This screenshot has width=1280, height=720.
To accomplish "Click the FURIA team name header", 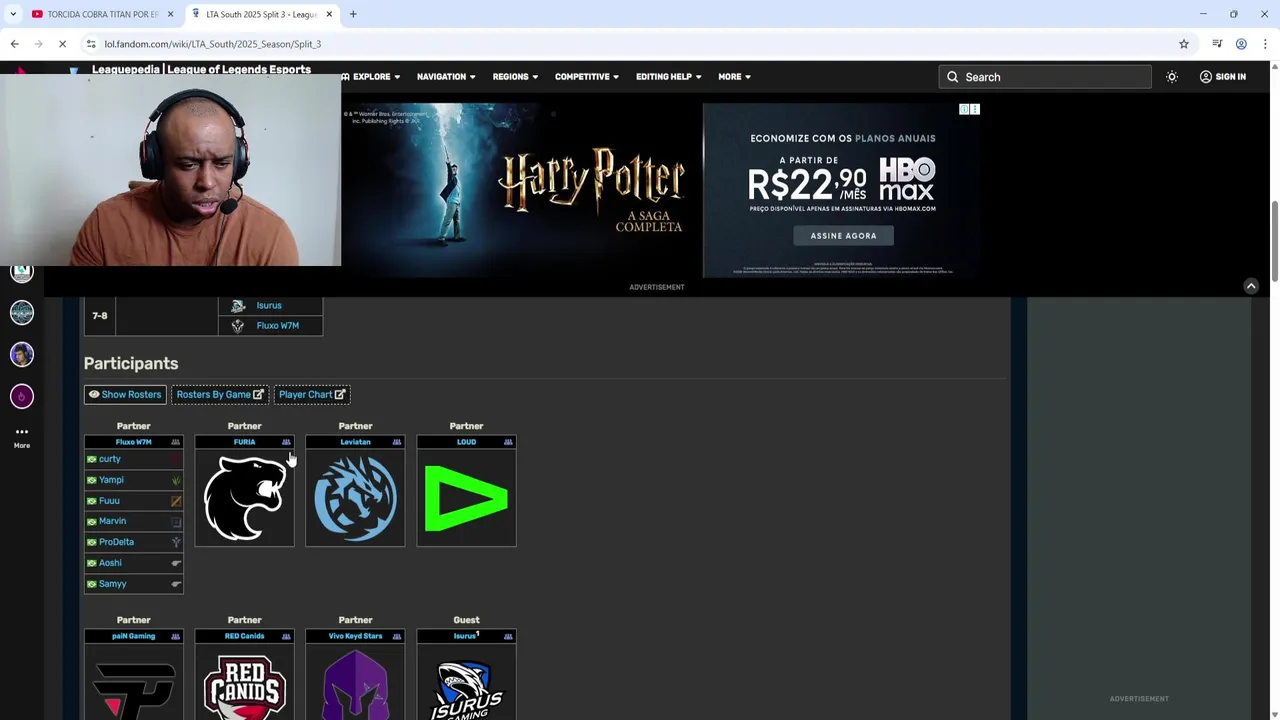I will 244,442.
